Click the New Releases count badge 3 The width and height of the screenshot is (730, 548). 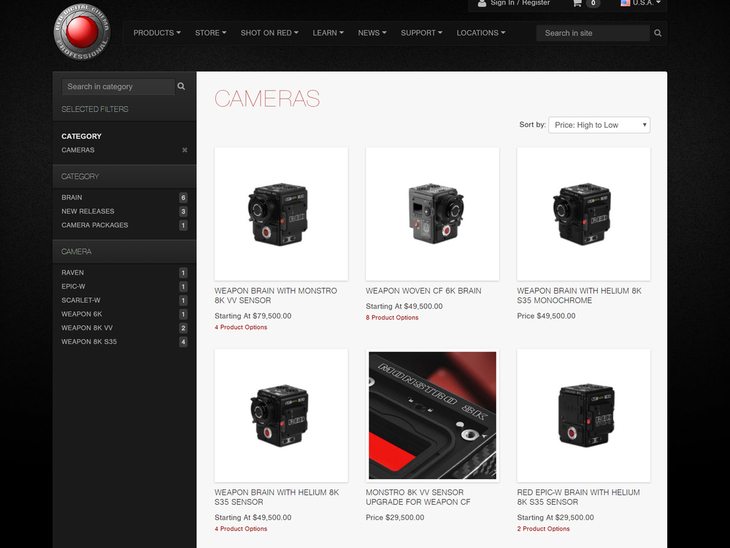(183, 211)
